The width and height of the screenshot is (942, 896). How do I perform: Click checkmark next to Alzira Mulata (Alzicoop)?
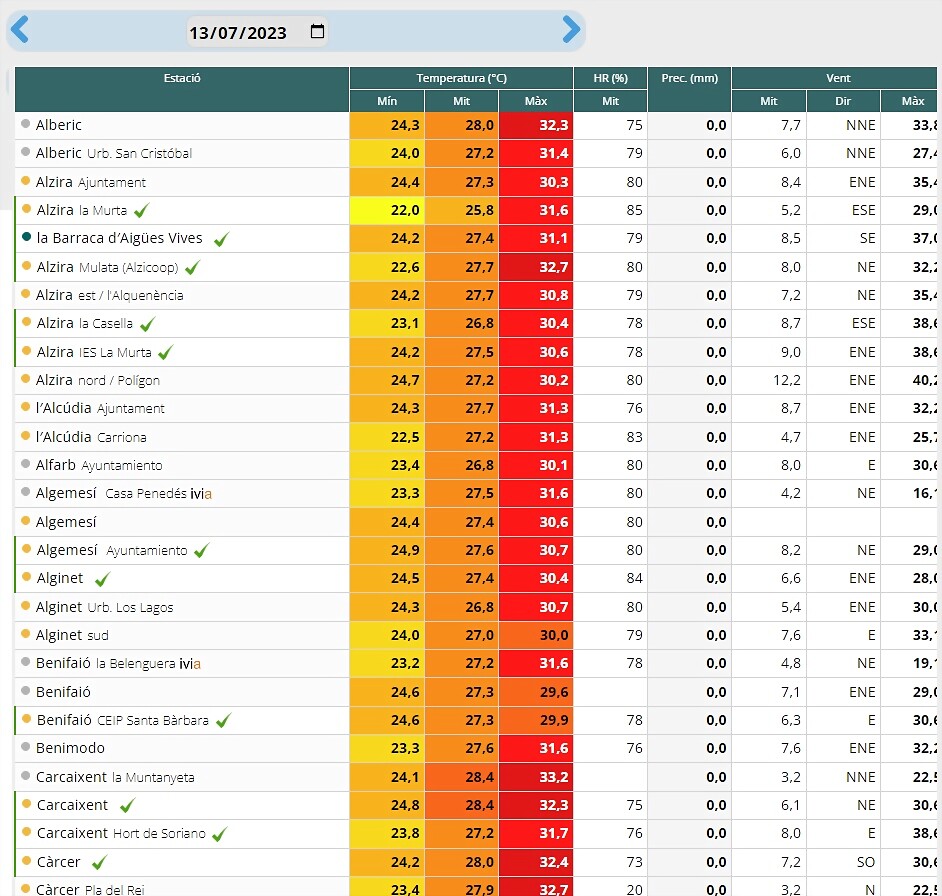point(192,267)
